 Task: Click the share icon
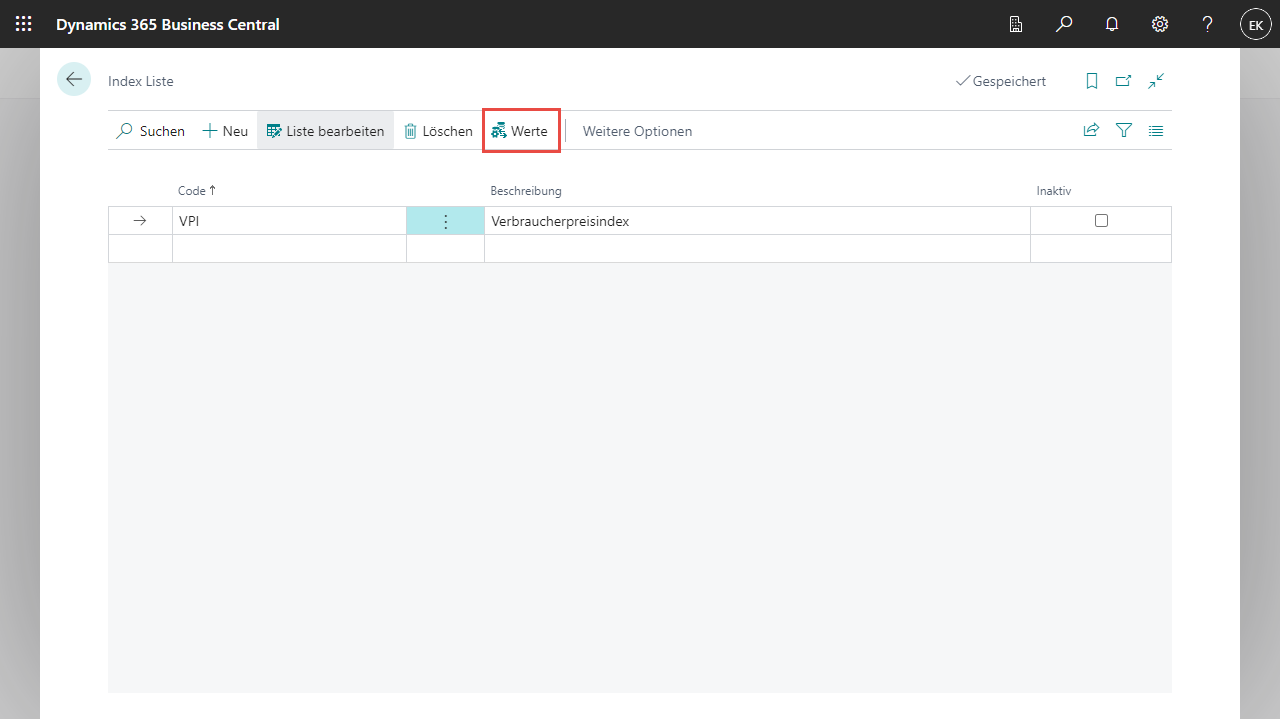(x=1091, y=130)
